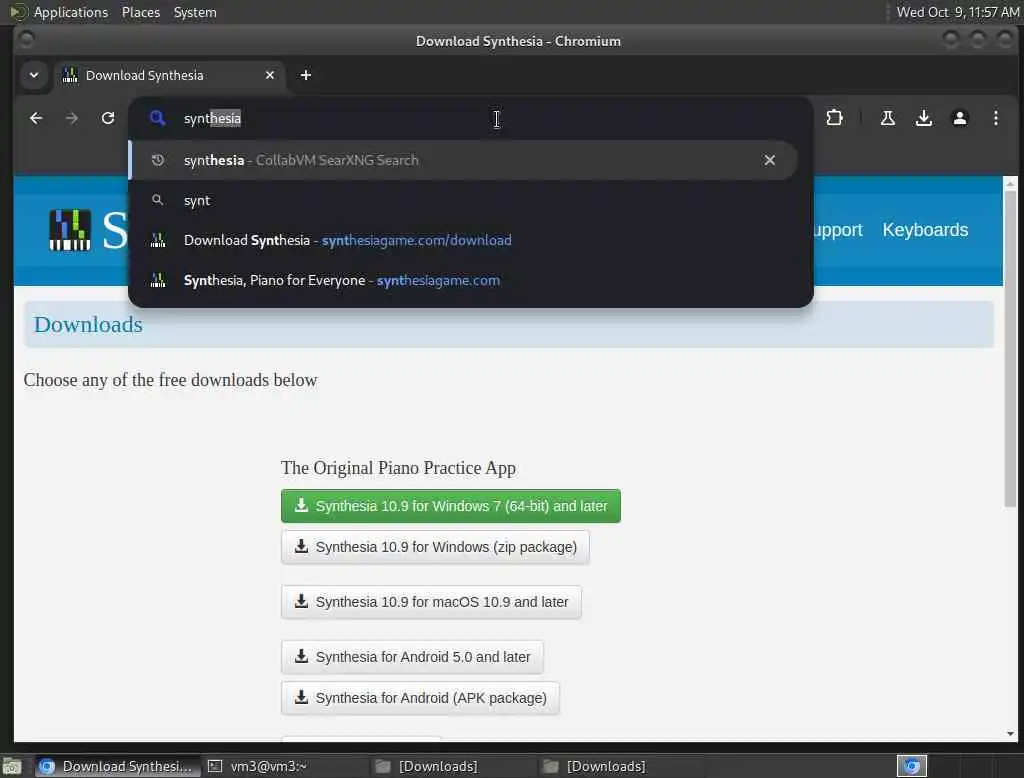Download Synthesia for Android APK package
Image resolution: width=1024 pixels, height=778 pixels.
tap(420, 698)
